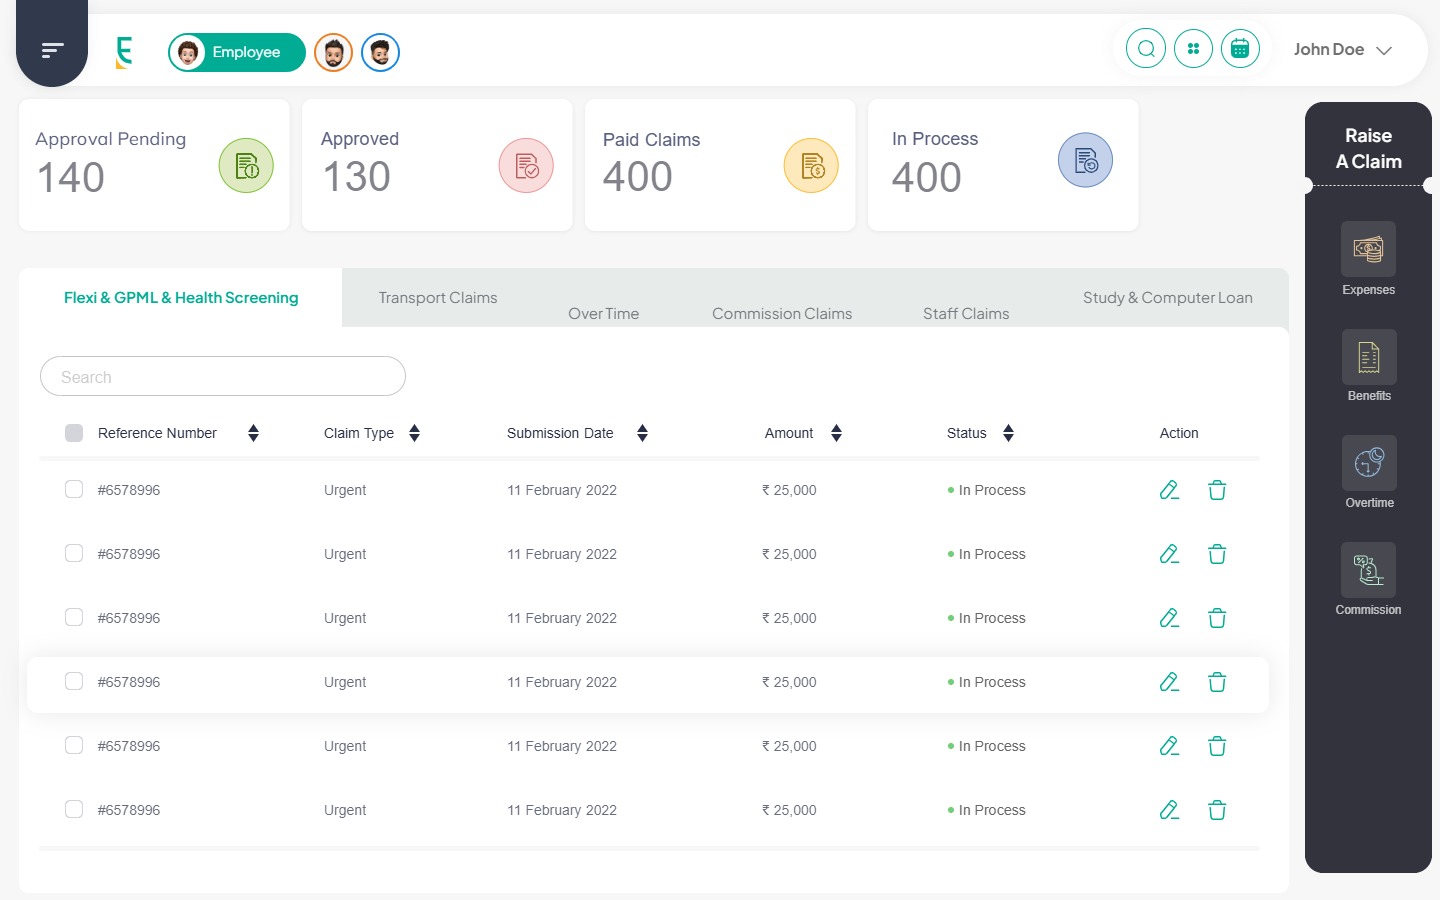
Task: Open the Study & Computer Loan tab
Action: pyautogui.click(x=1167, y=298)
